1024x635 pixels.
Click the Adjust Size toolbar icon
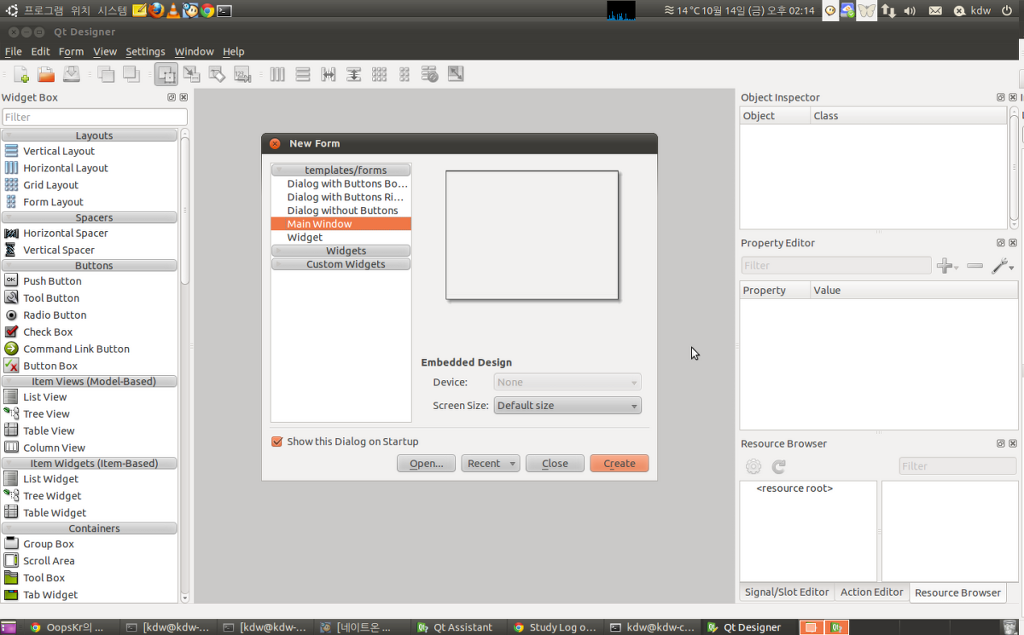456,74
